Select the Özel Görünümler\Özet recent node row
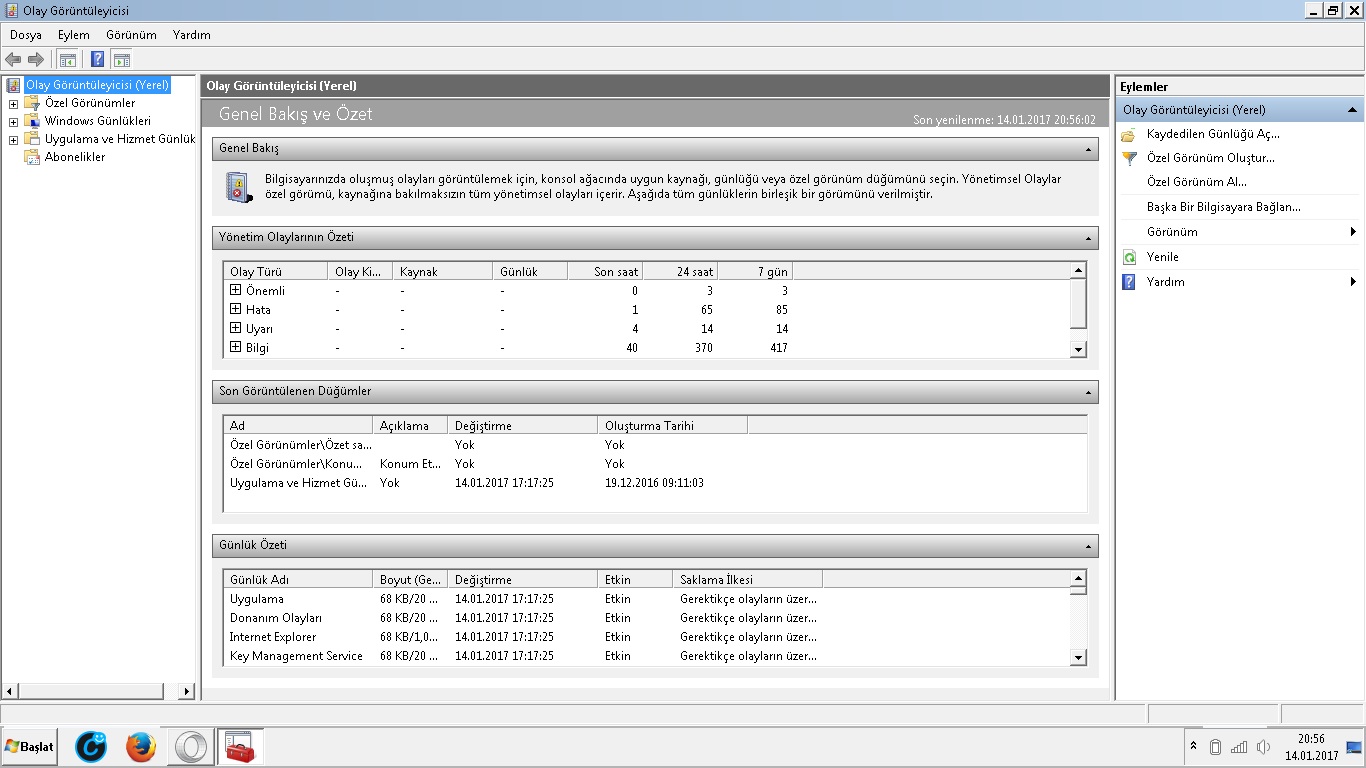The width and height of the screenshot is (1366, 768). [654, 444]
